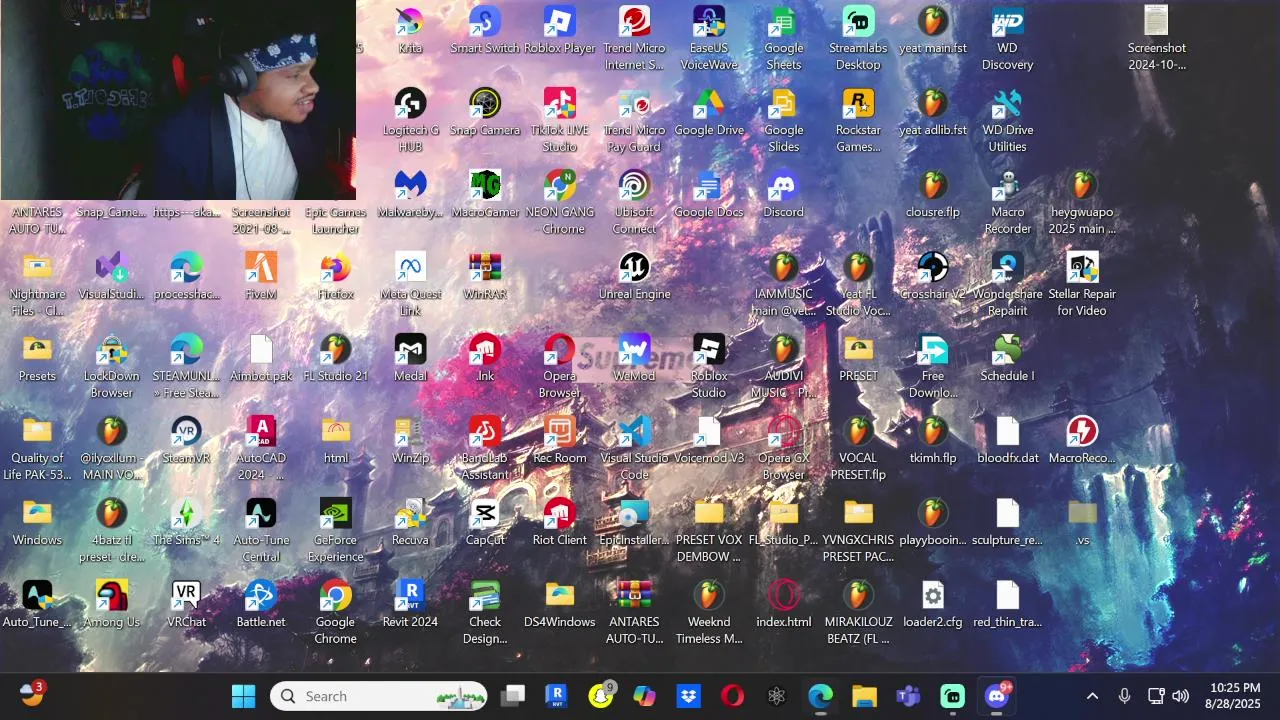1280x720 pixels.
Task: Open the yeat main.fst file
Action: pyautogui.click(x=933, y=30)
